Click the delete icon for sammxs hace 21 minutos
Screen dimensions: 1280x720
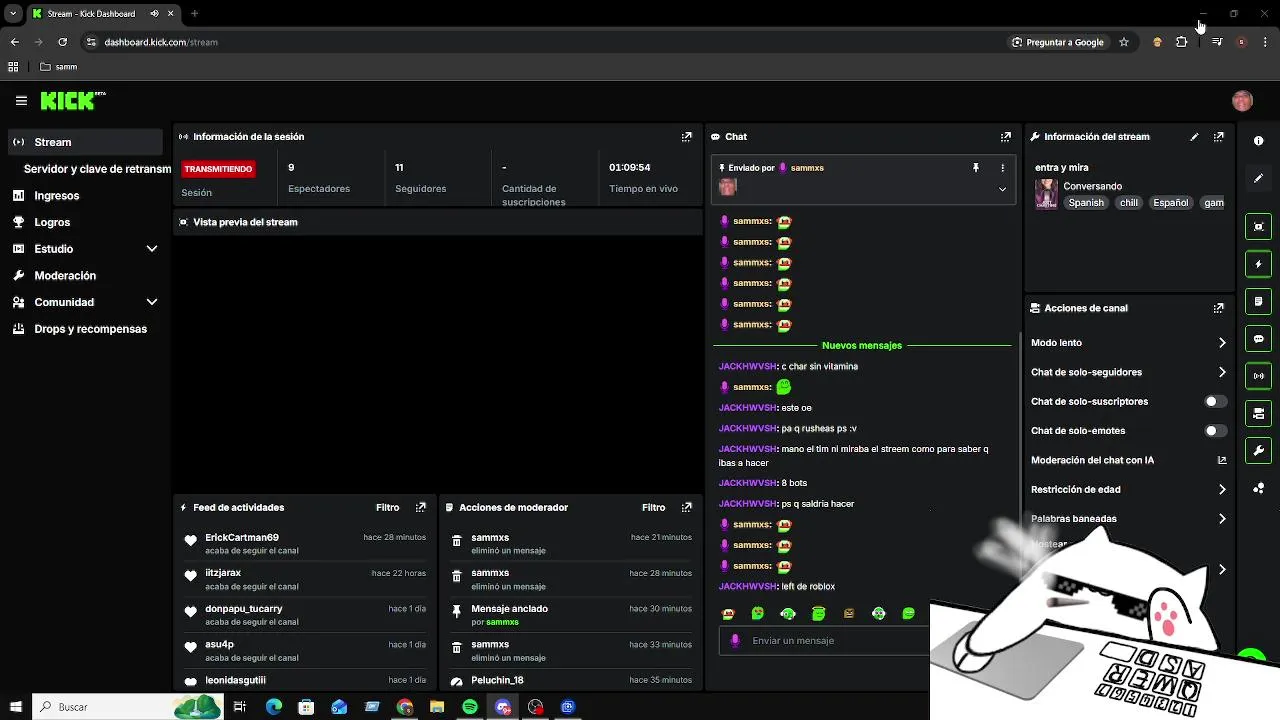[457, 541]
